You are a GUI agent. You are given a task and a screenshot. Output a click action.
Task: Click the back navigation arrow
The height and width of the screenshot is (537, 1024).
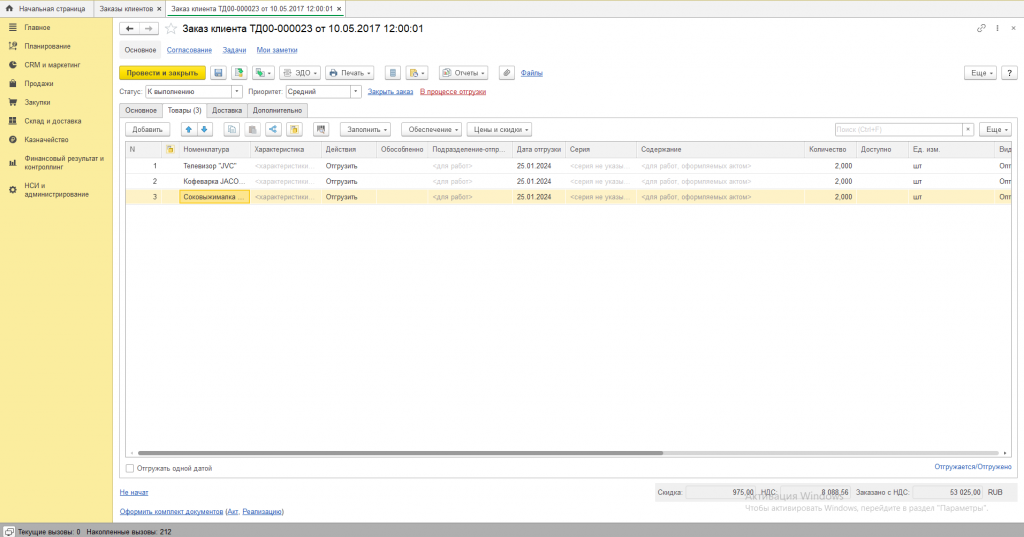pos(129,29)
